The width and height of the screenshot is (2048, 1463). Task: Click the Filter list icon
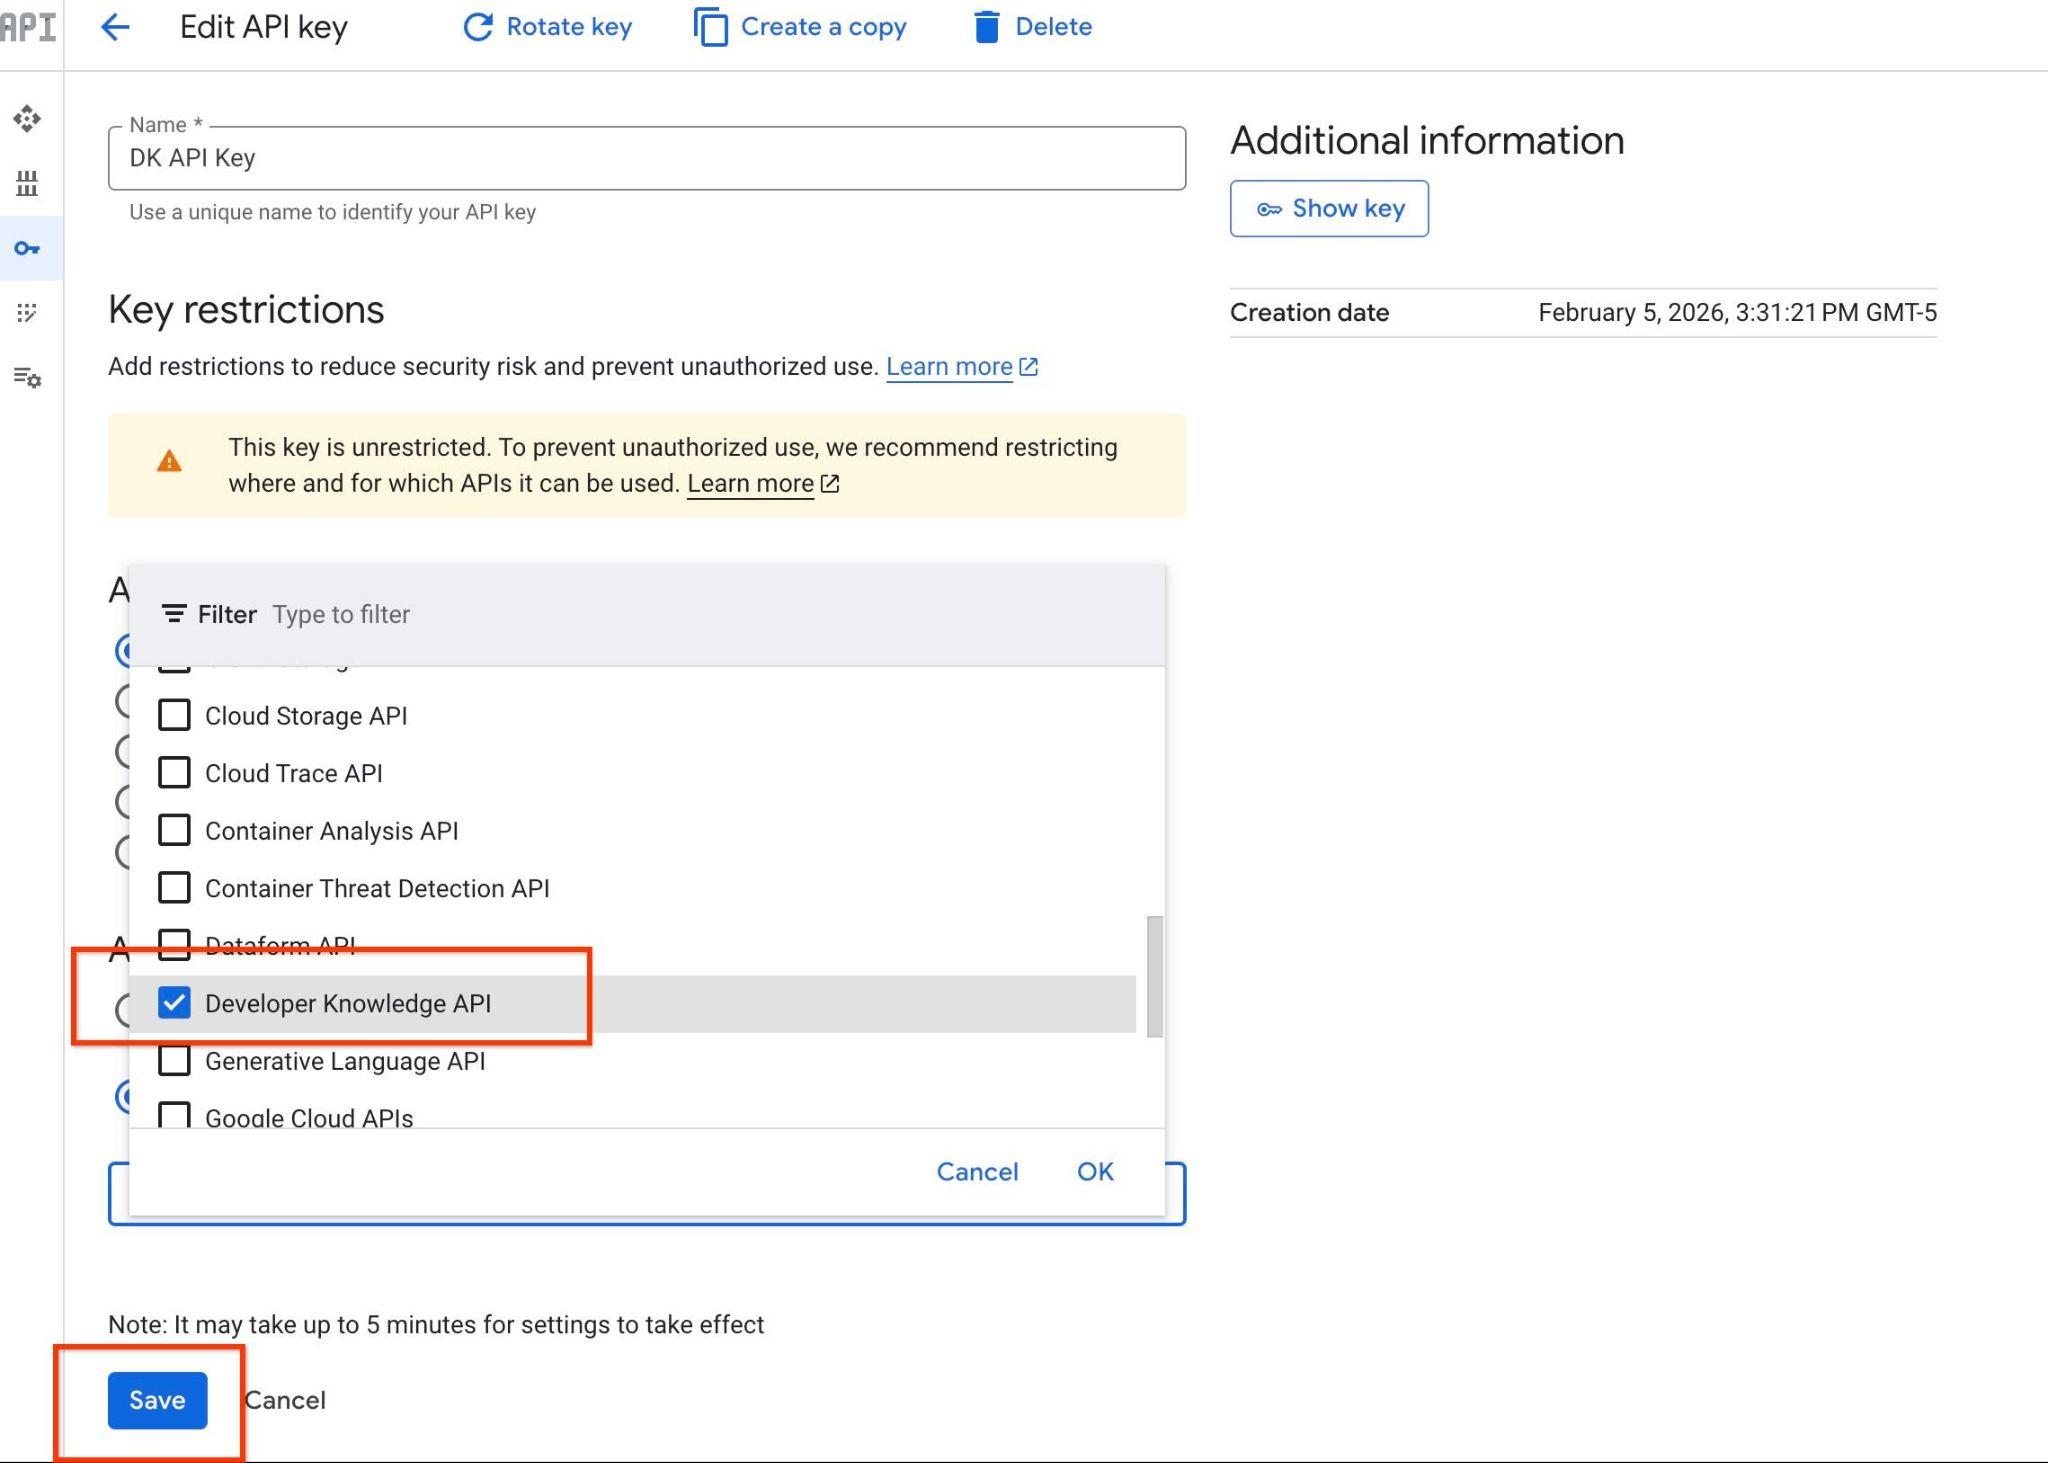click(174, 614)
